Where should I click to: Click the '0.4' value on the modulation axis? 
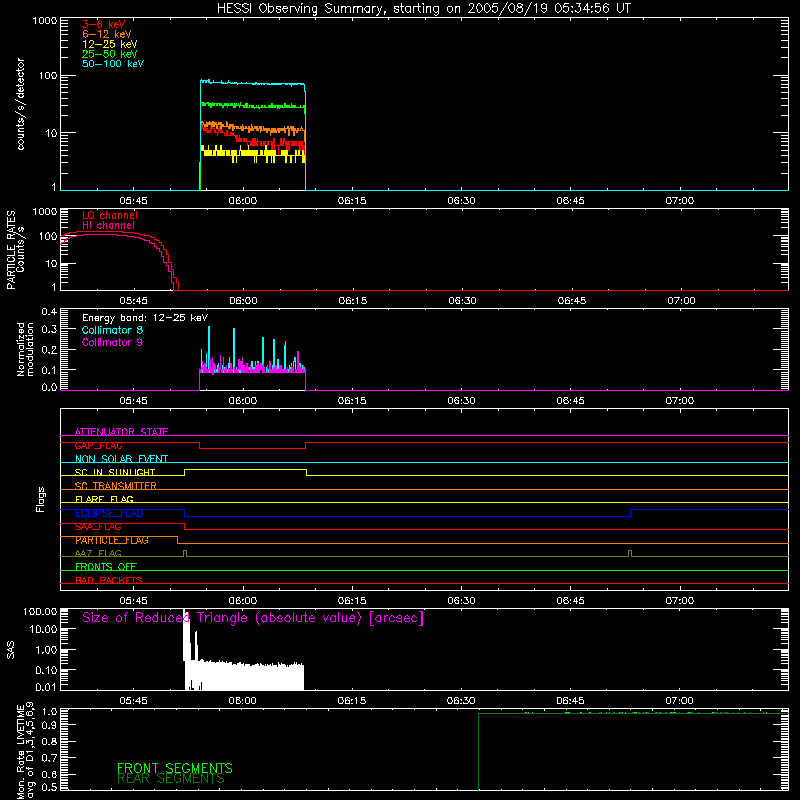49,312
